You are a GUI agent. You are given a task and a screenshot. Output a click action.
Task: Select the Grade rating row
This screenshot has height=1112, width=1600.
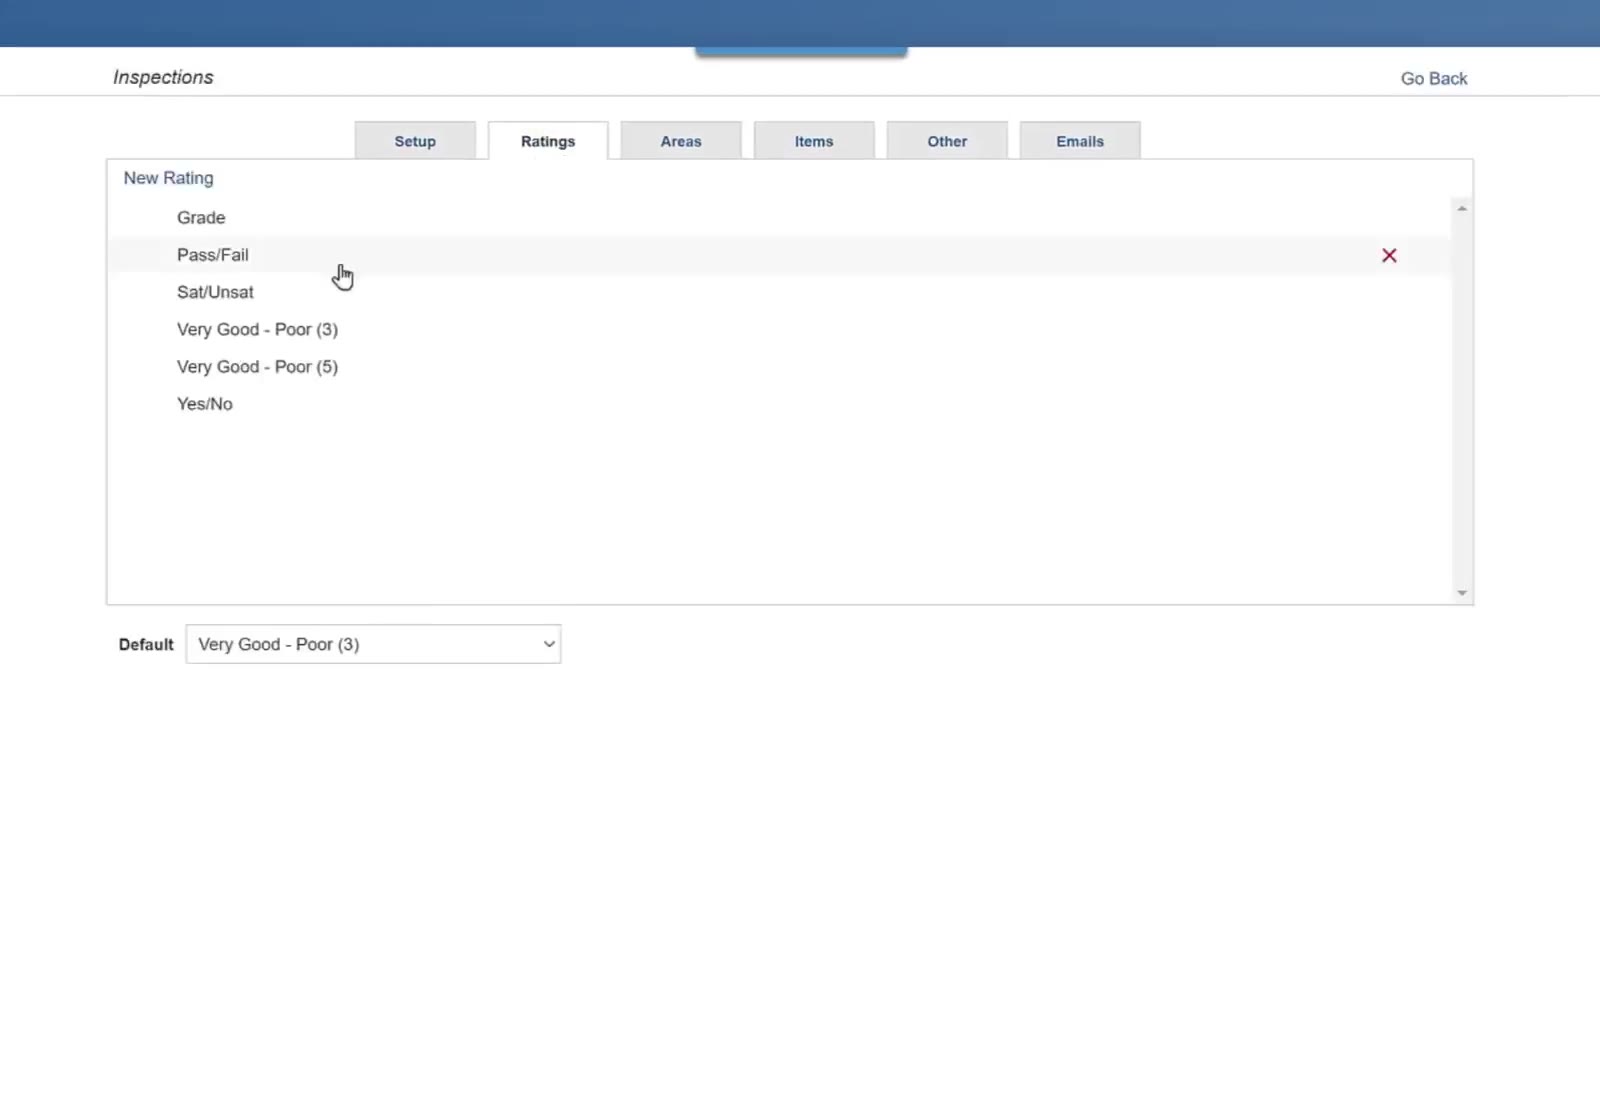click(x=779, y=217)
